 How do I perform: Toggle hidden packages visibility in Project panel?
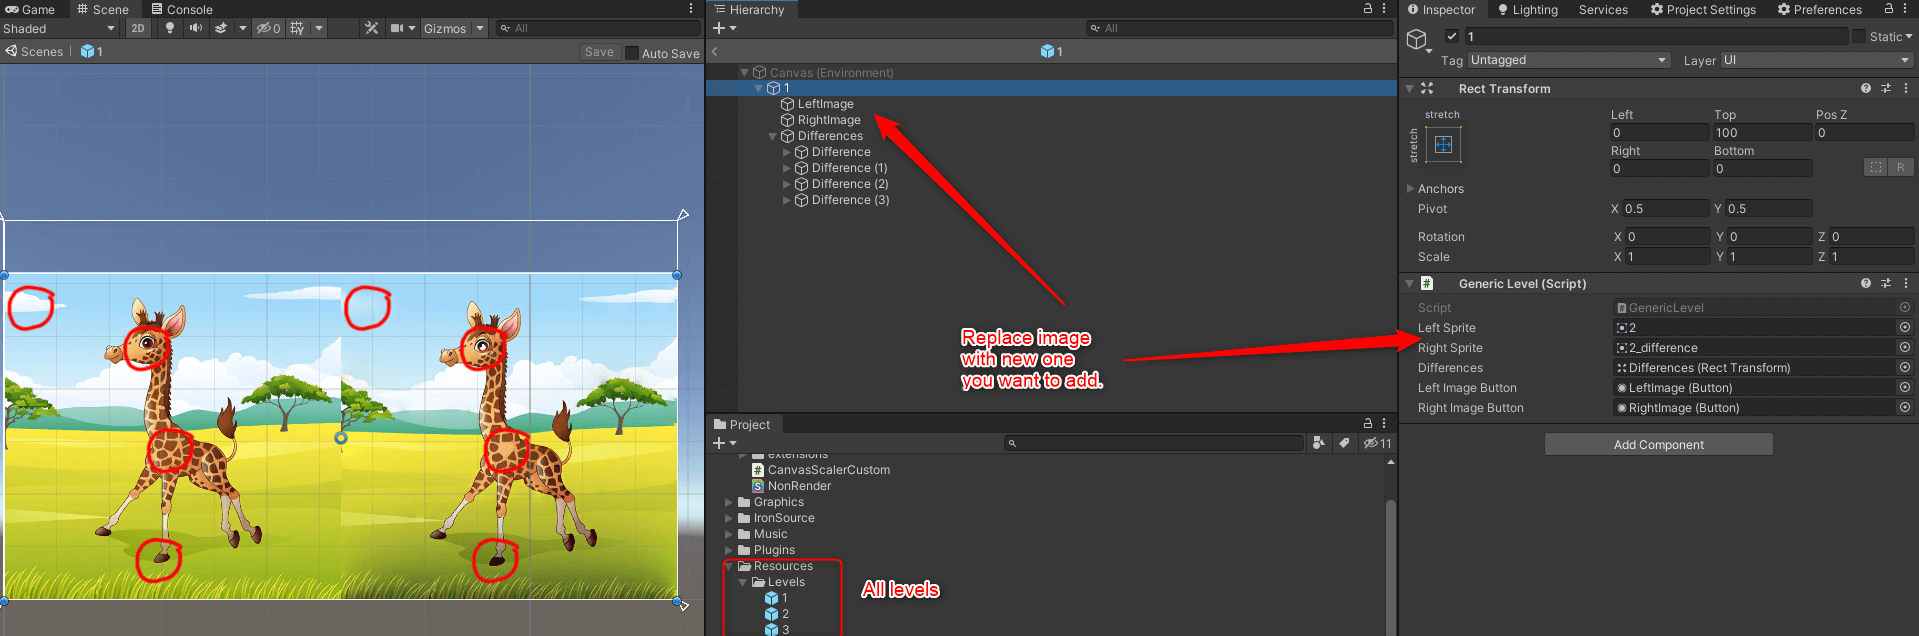(x=1377, y=443)
